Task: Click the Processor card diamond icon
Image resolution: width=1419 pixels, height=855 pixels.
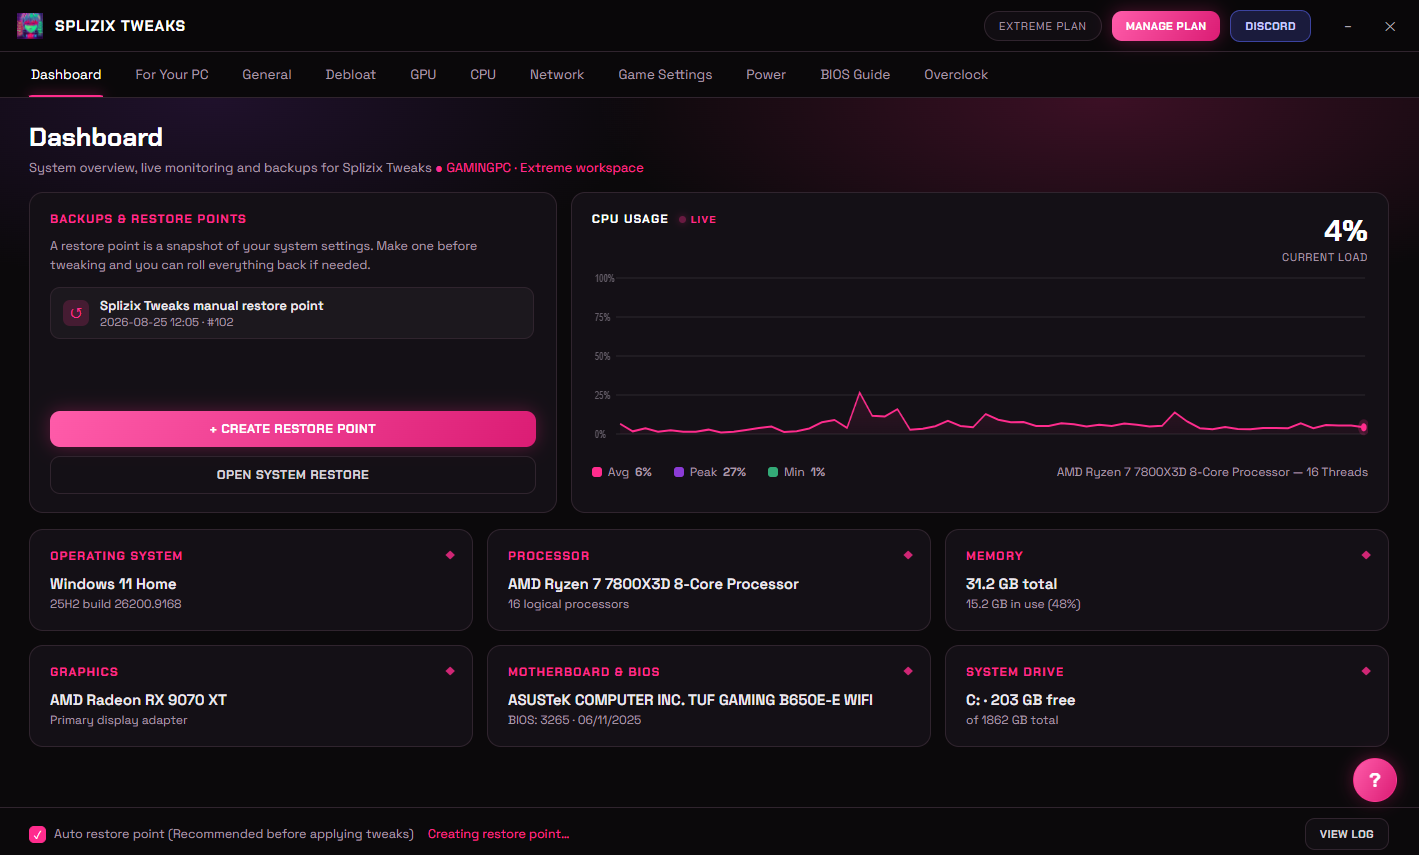Action: (x=908, y=555)
